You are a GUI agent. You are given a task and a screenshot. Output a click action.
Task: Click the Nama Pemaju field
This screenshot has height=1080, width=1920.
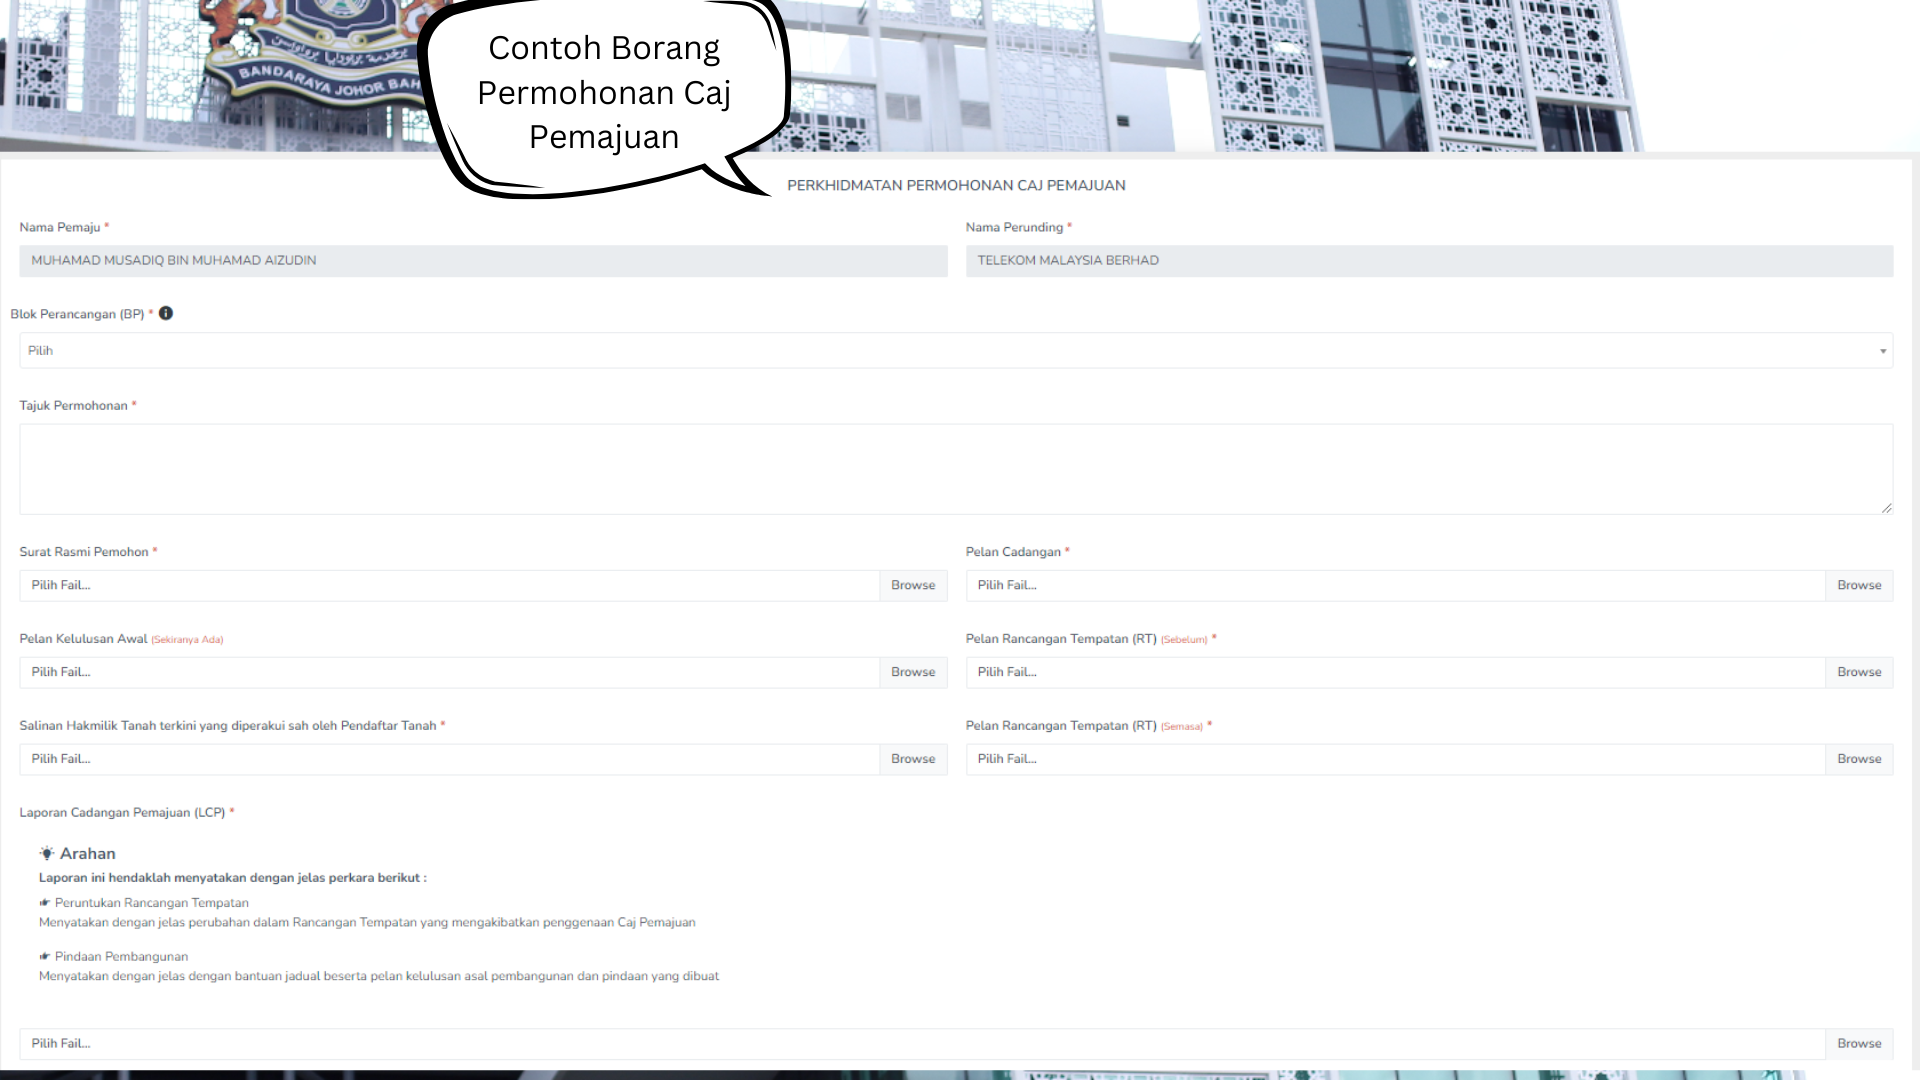[x=483, y=261]
